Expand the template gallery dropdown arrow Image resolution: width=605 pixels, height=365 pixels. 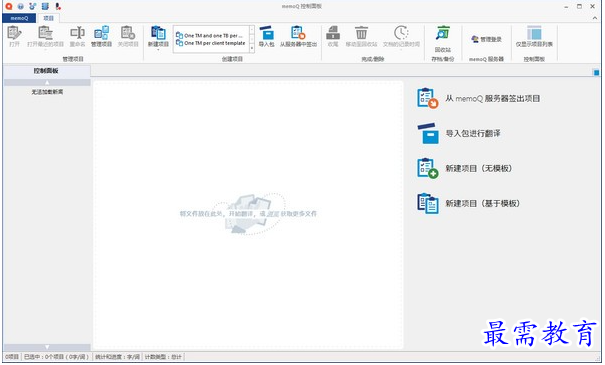[x=252, y=49]
